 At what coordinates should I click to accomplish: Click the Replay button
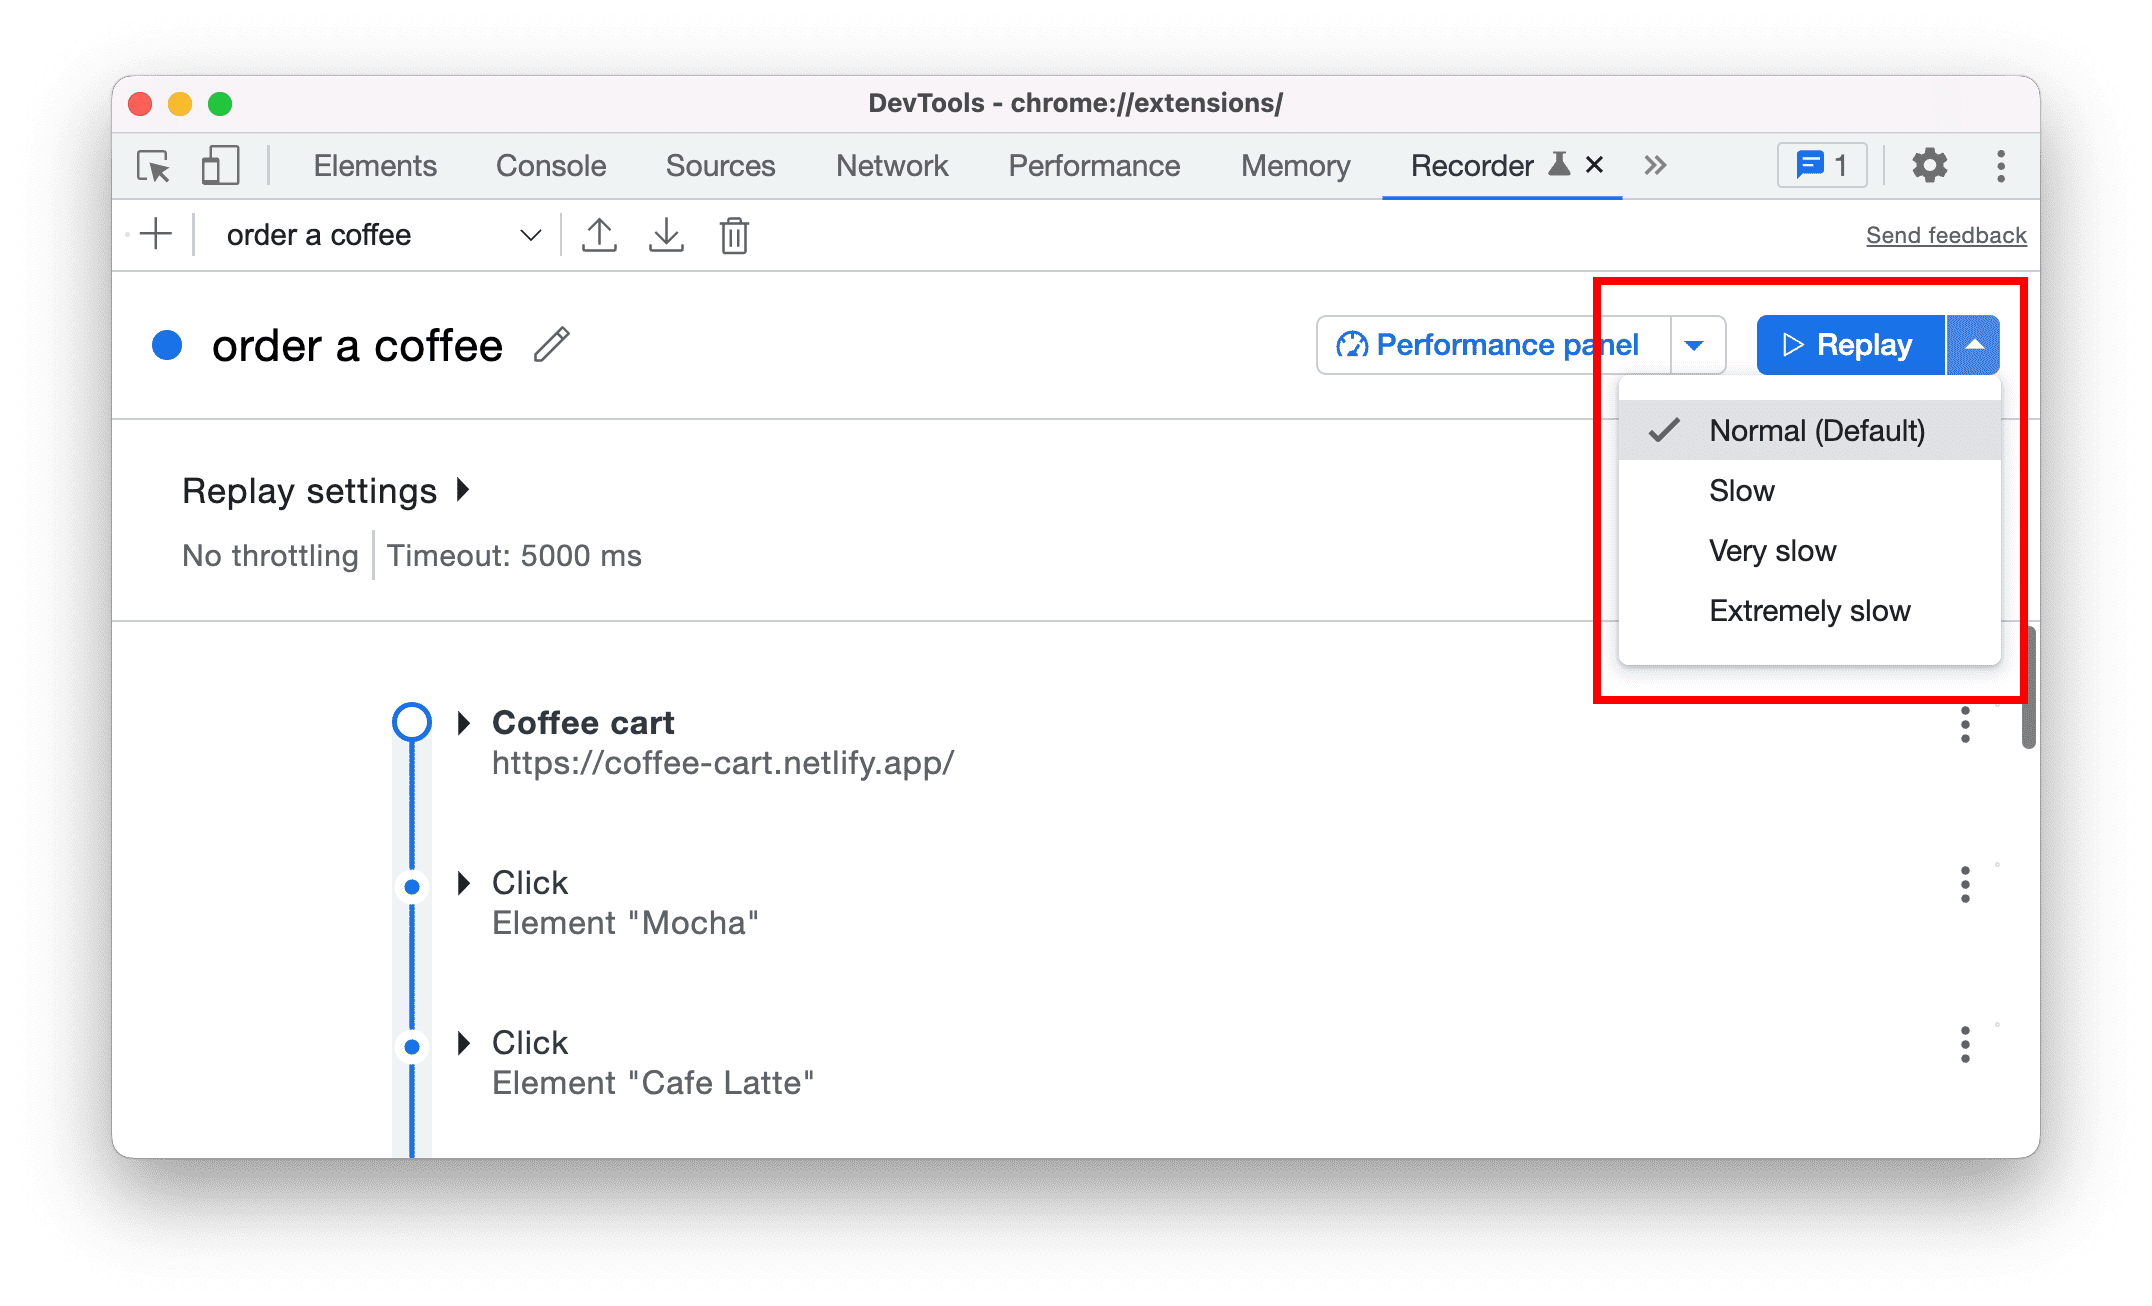click(1845, 343)
